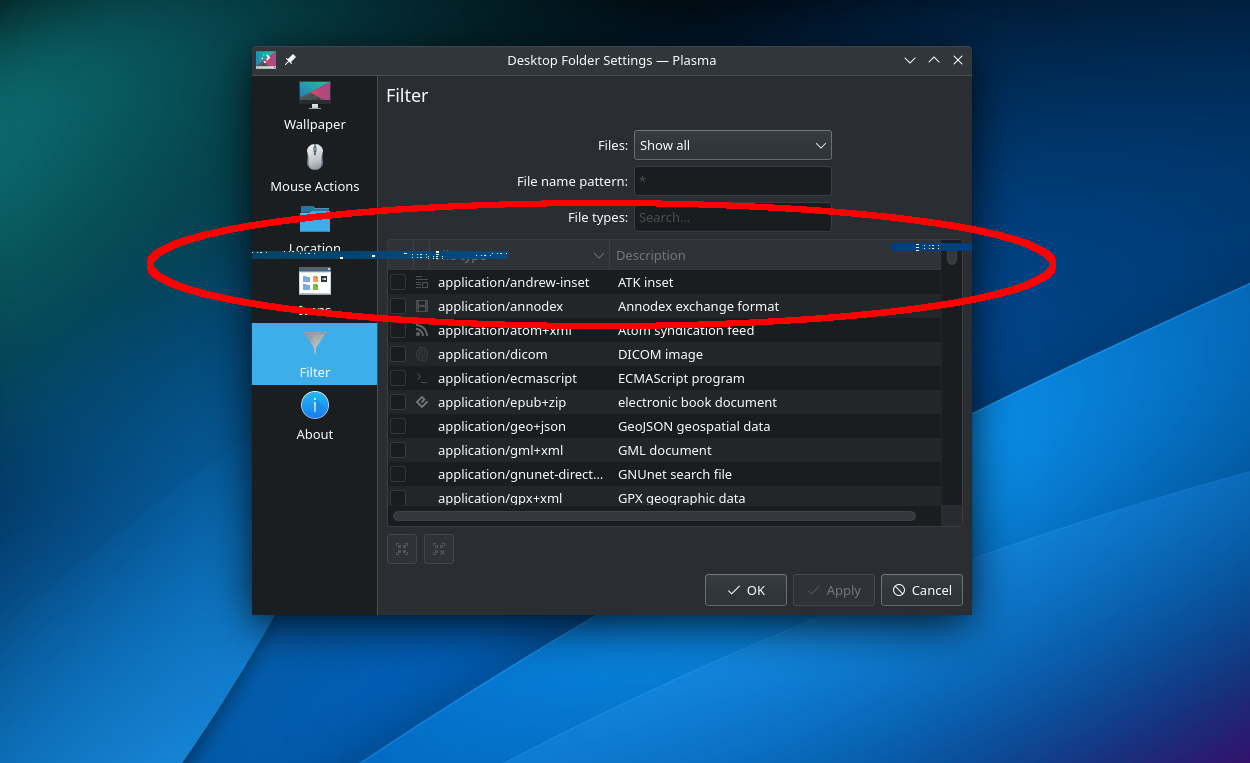Select 'application/geo+json' text
The image size is (1250, 763).
pos(502,426)
